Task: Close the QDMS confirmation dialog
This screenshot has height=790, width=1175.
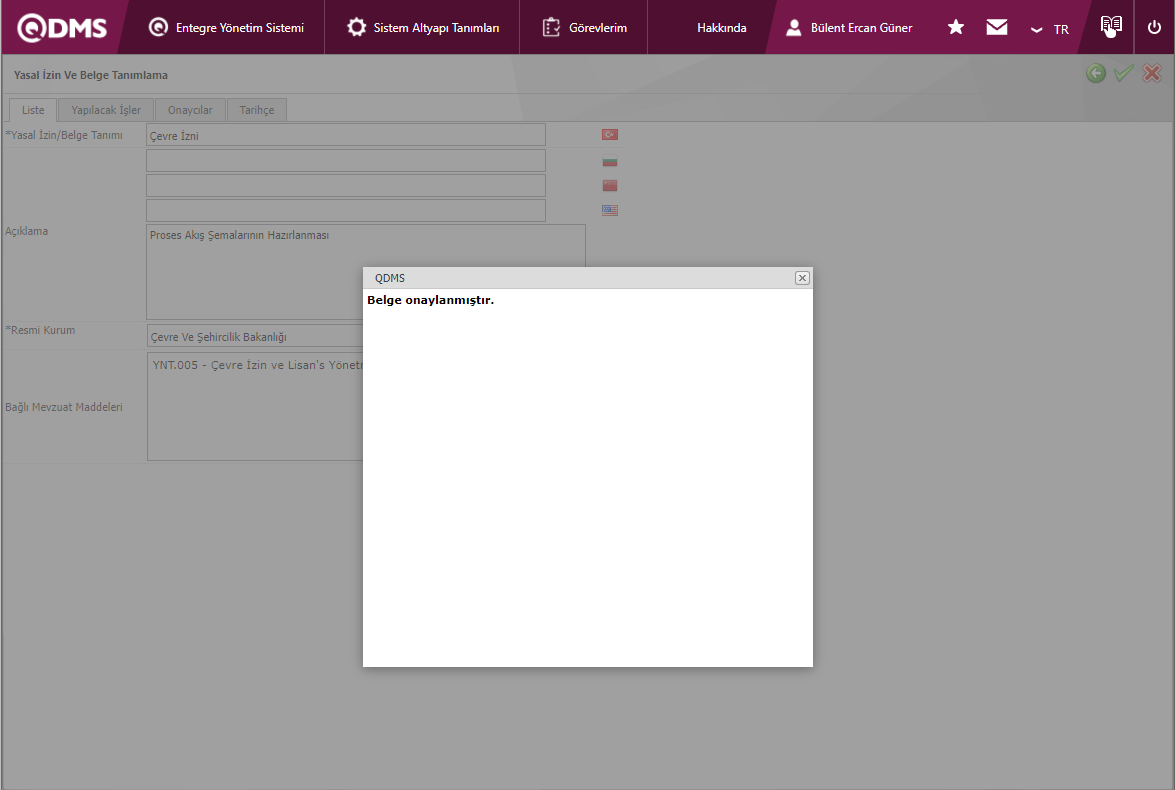Action: point(802,278)
